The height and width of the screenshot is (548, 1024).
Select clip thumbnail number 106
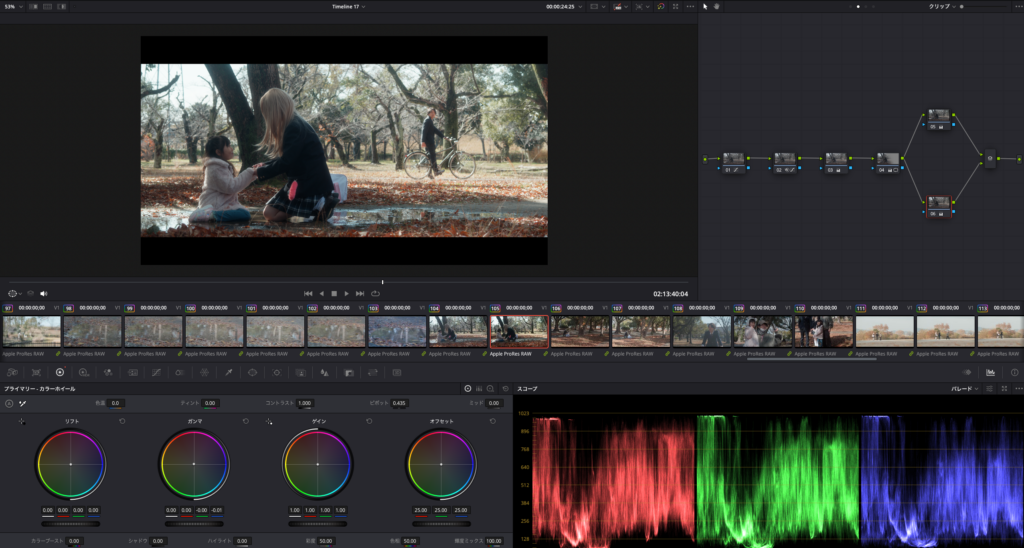pyautogui.click(x=580, y=331)
